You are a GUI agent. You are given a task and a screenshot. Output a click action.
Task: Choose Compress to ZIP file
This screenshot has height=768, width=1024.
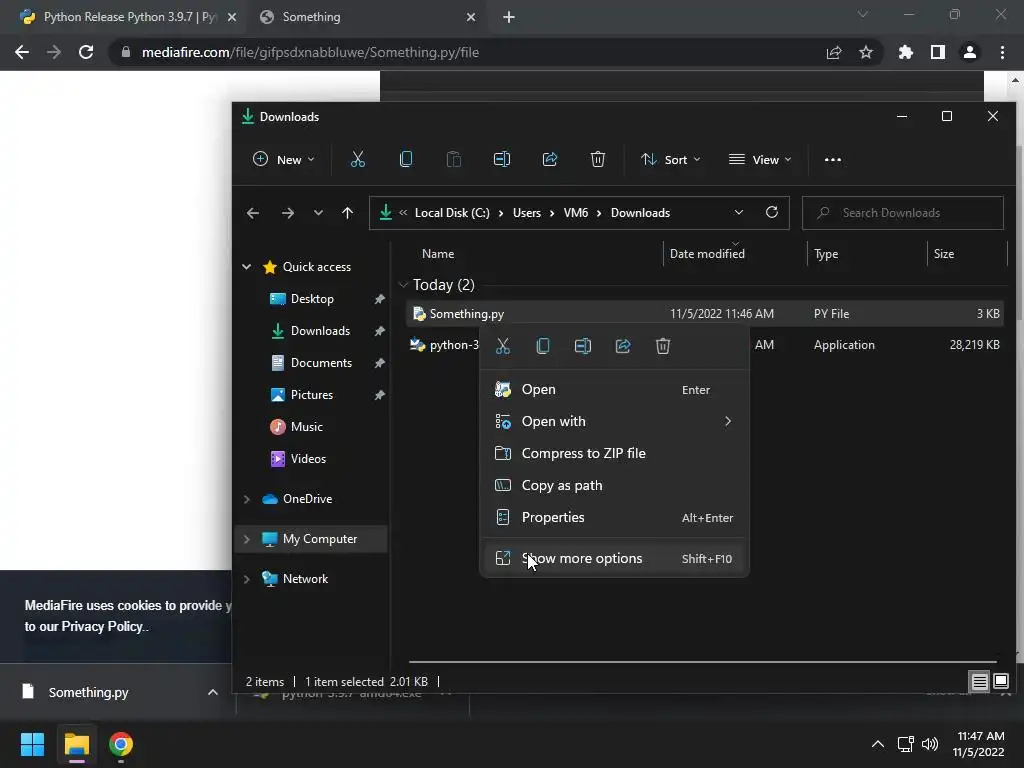pyautogui.click(x=615, y=453)
